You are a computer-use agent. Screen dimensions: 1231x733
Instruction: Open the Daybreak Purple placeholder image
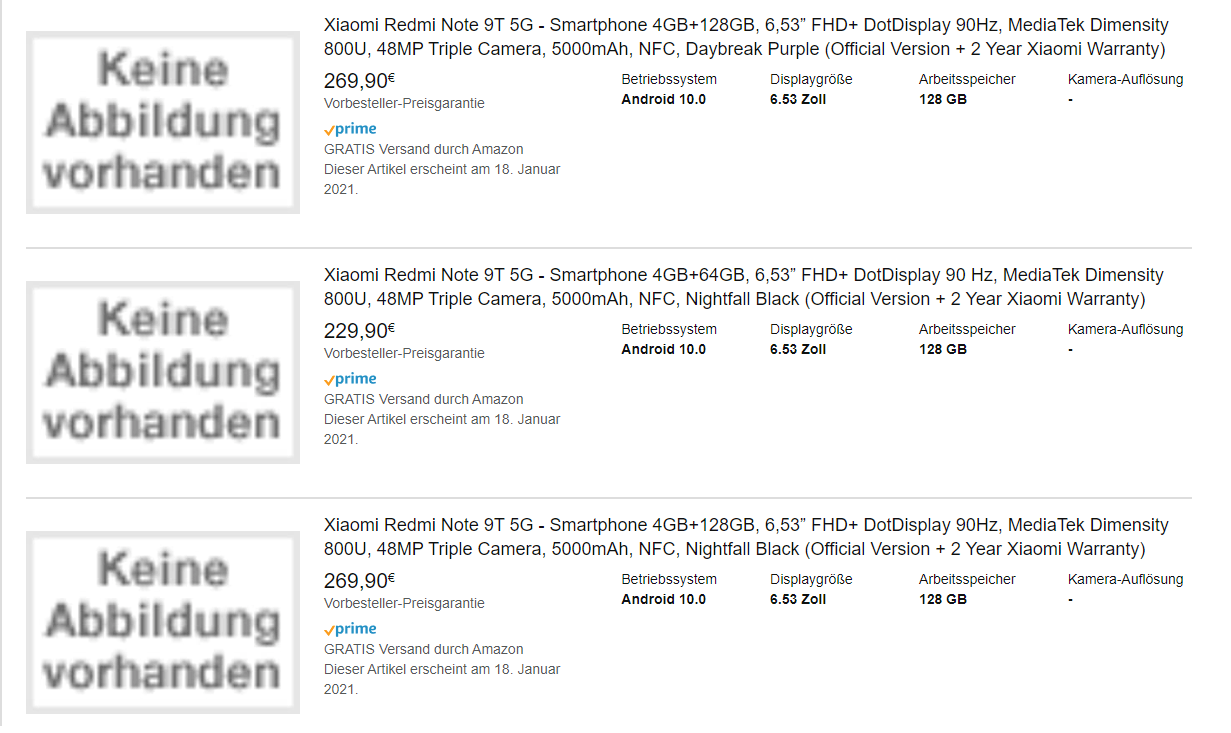pos(162,122)
